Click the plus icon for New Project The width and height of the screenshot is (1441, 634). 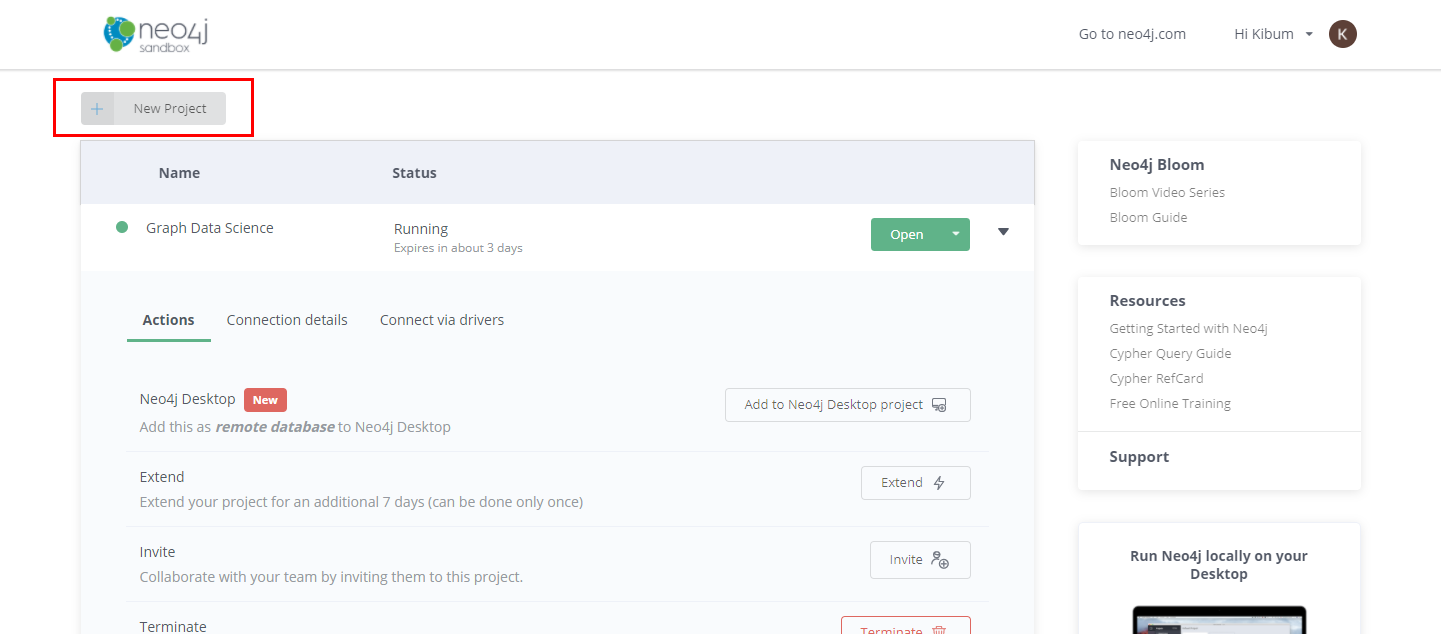click(97, 109)
